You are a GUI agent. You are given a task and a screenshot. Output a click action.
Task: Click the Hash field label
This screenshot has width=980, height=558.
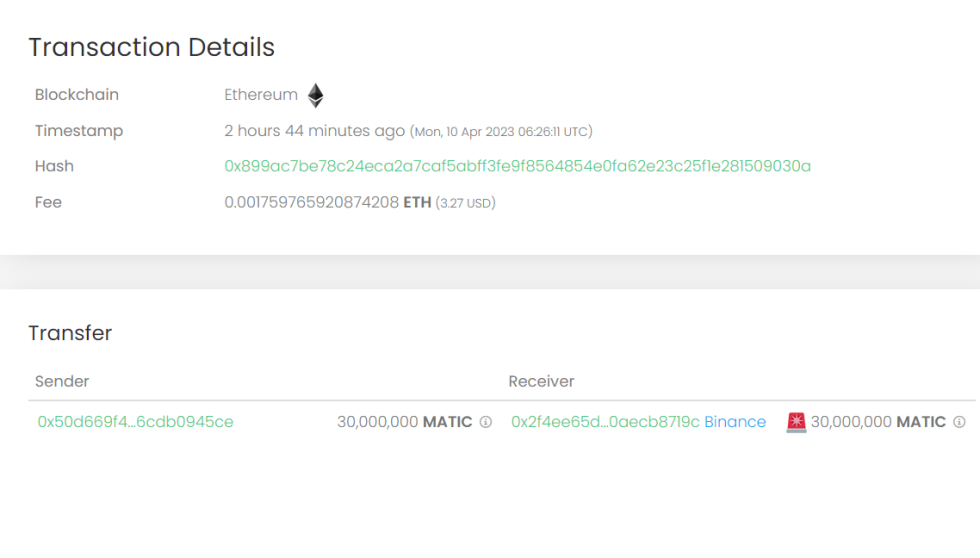point(54,166)
